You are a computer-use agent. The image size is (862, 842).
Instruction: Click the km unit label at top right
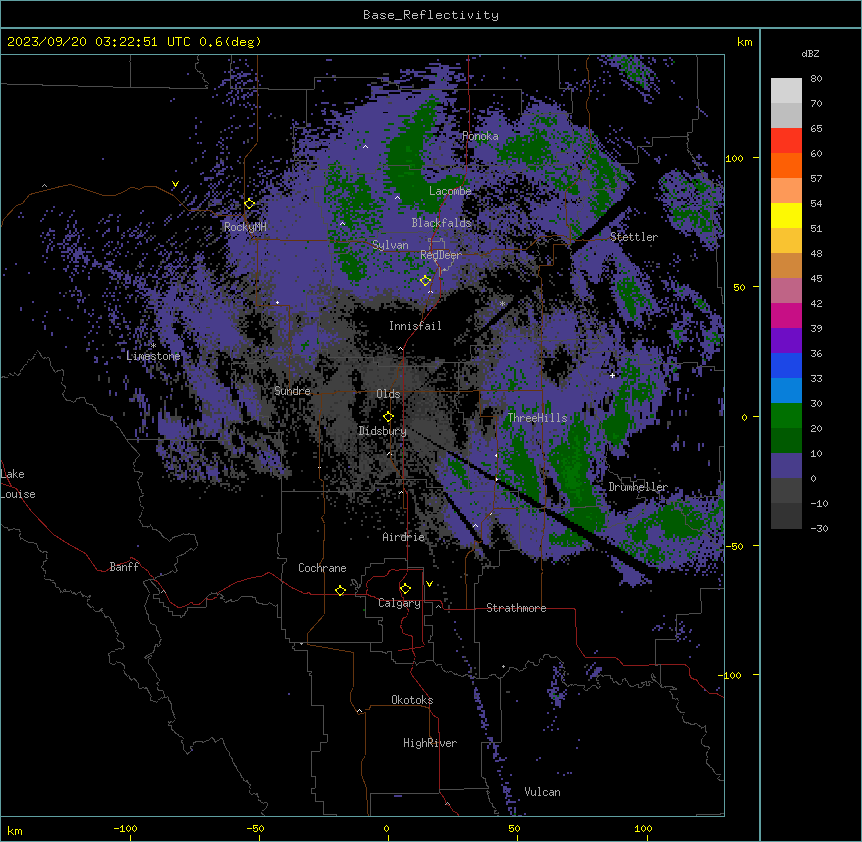[745, 42]
